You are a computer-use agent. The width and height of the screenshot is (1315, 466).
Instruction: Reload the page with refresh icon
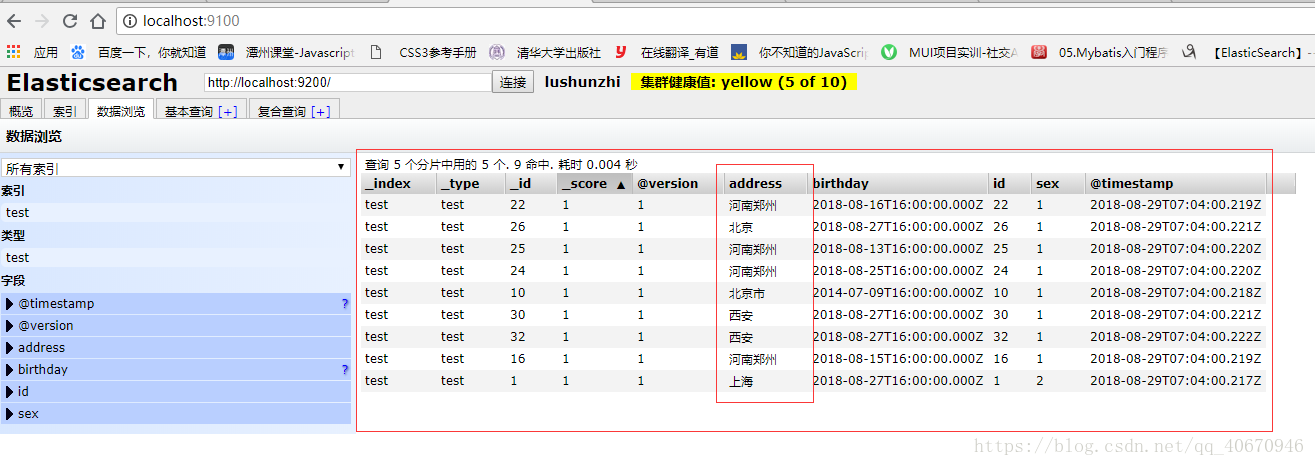pos(70,20)
